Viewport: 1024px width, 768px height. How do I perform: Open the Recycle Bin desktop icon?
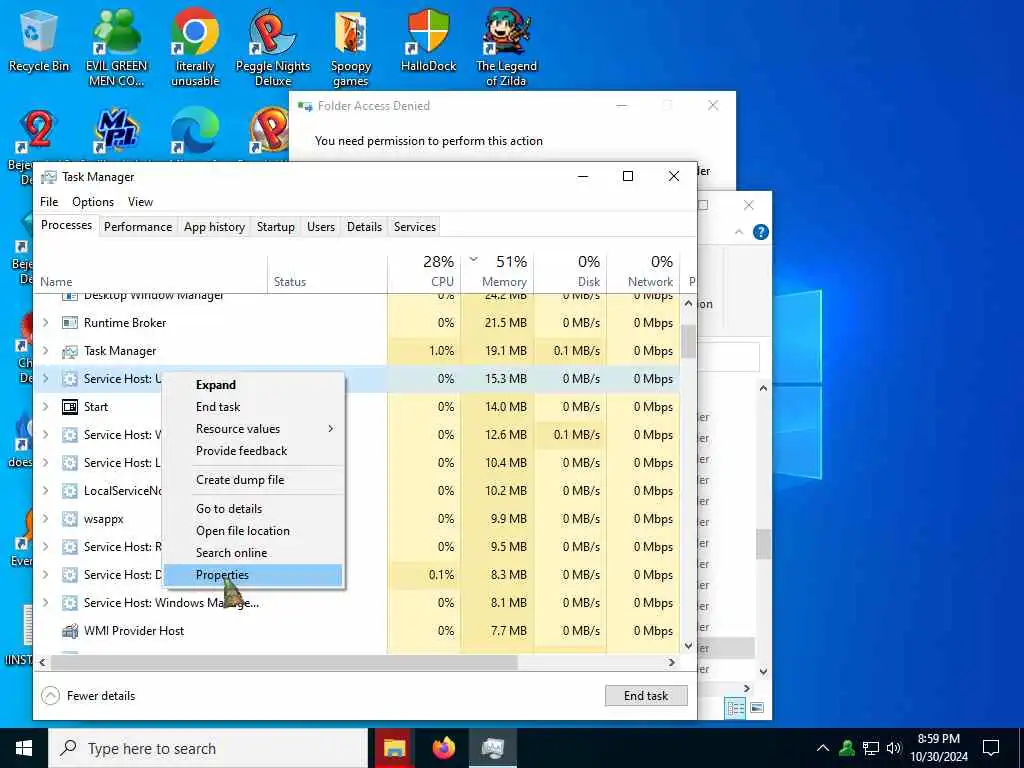tap(39, 40)
